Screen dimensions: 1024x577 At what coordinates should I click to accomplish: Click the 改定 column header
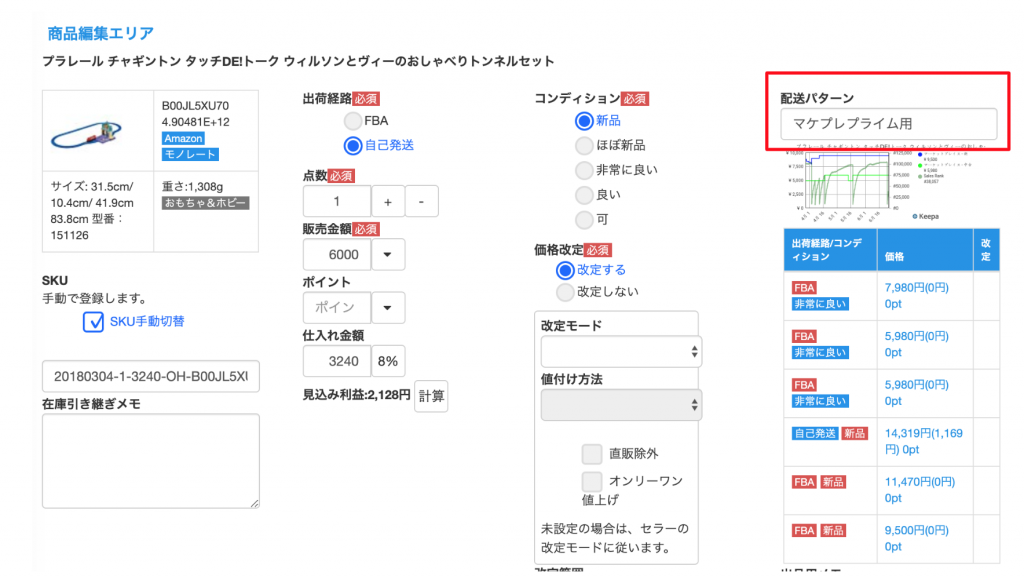coord(986,250)
